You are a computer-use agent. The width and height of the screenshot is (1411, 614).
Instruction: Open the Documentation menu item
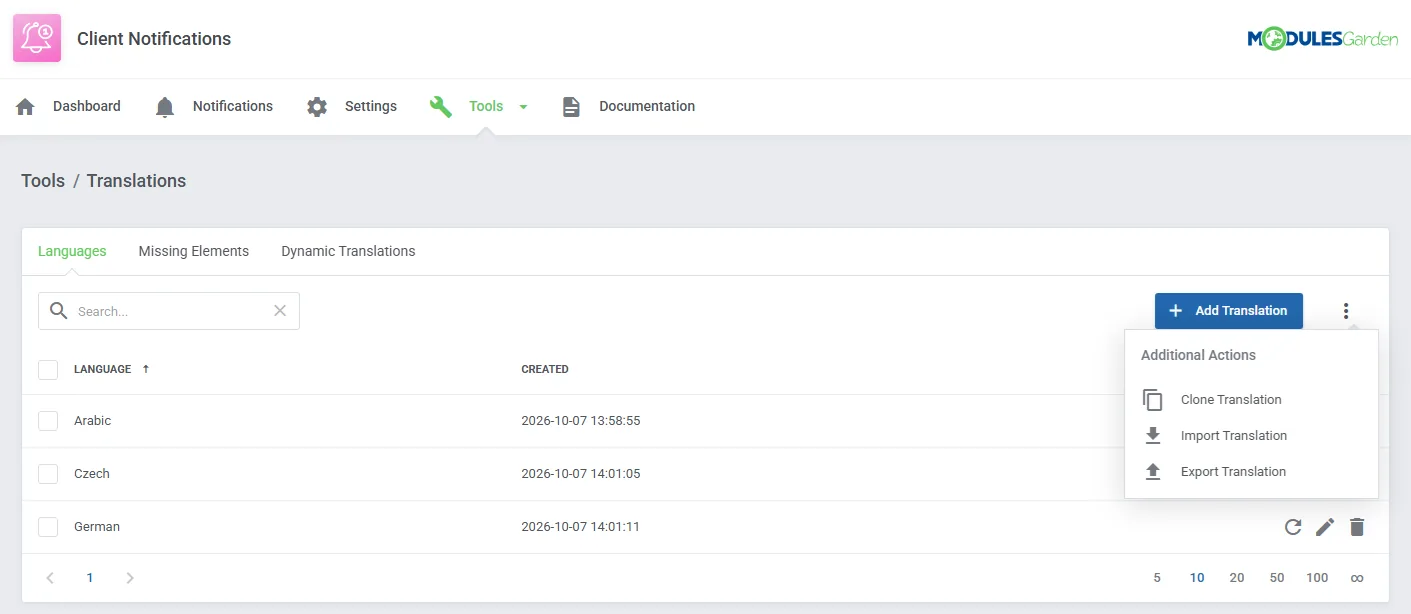click(647, 106)
